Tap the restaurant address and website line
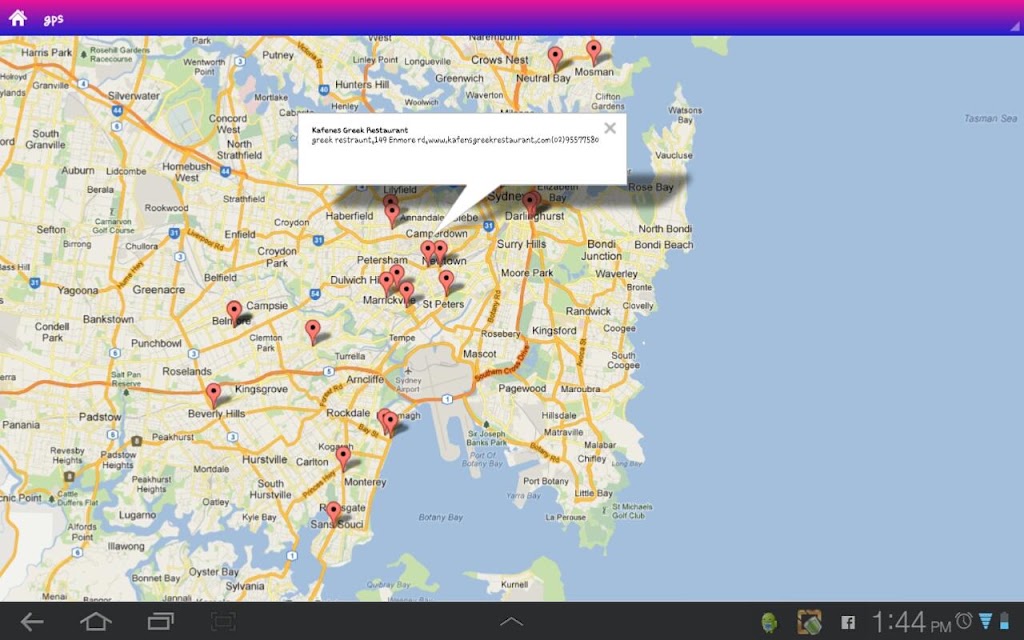1024x640 pixels. pyautogui.click(x=455, y=140)
